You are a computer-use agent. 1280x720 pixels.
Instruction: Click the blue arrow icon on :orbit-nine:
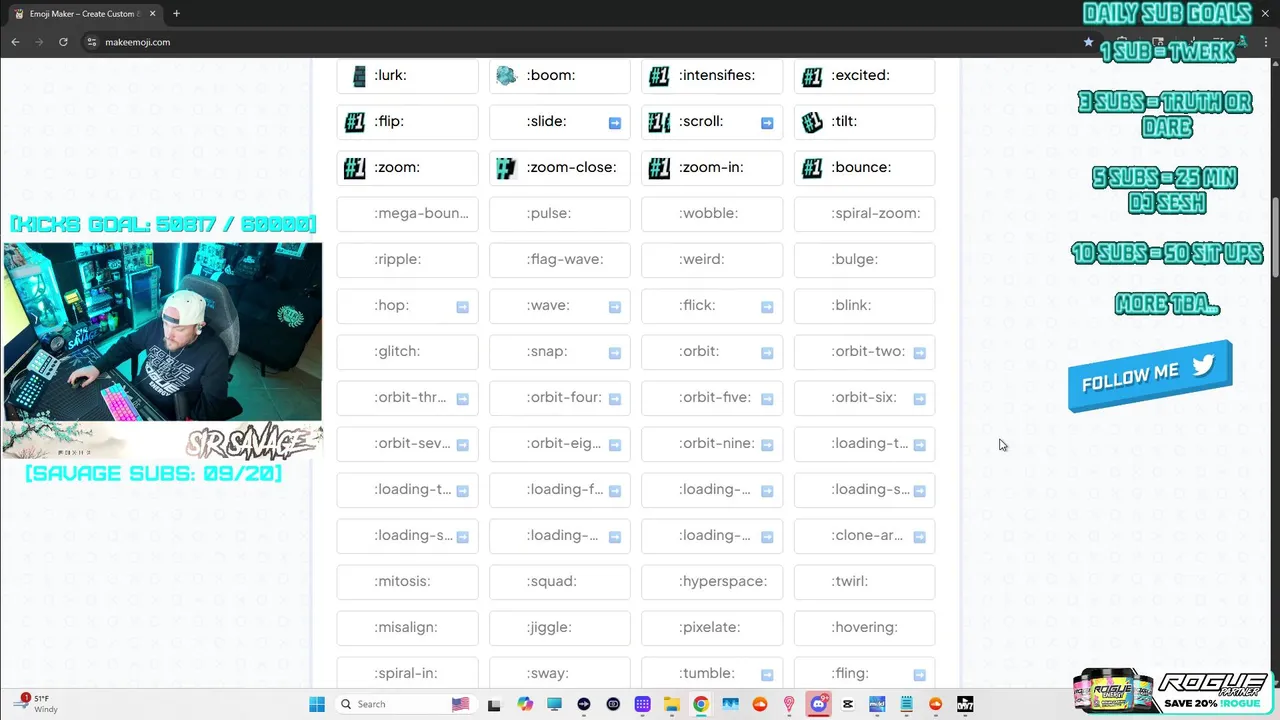click(767, 445)
